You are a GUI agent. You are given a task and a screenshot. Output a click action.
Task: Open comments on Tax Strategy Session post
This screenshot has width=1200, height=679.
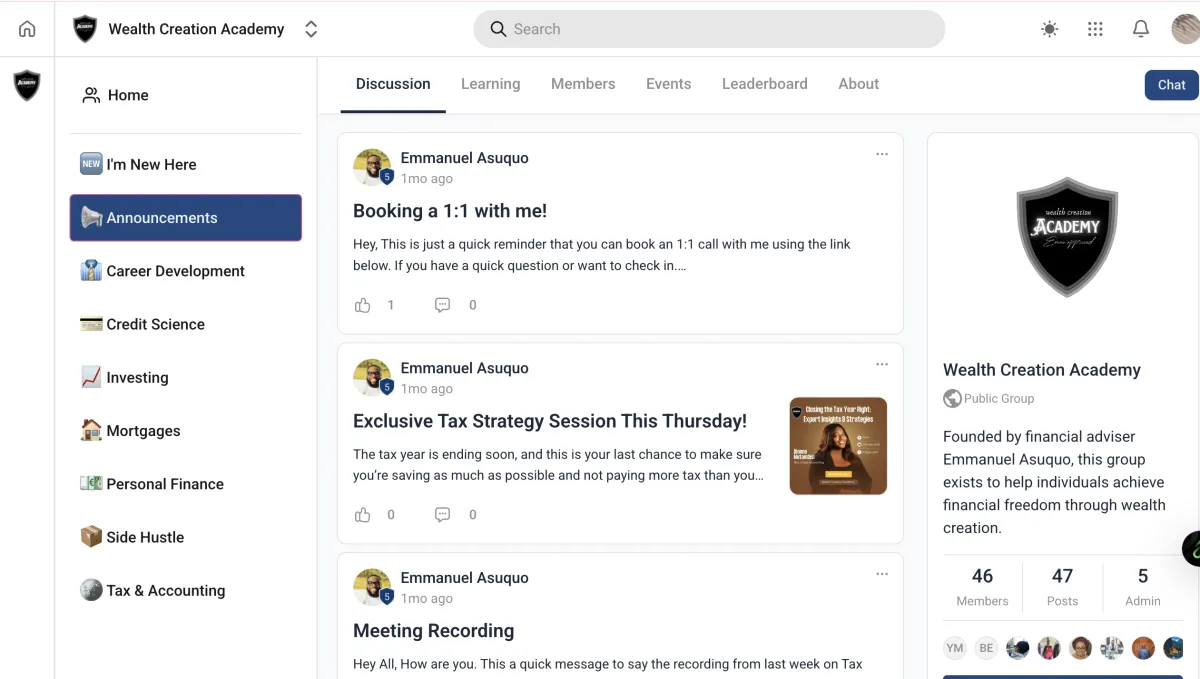pos(443,515)
